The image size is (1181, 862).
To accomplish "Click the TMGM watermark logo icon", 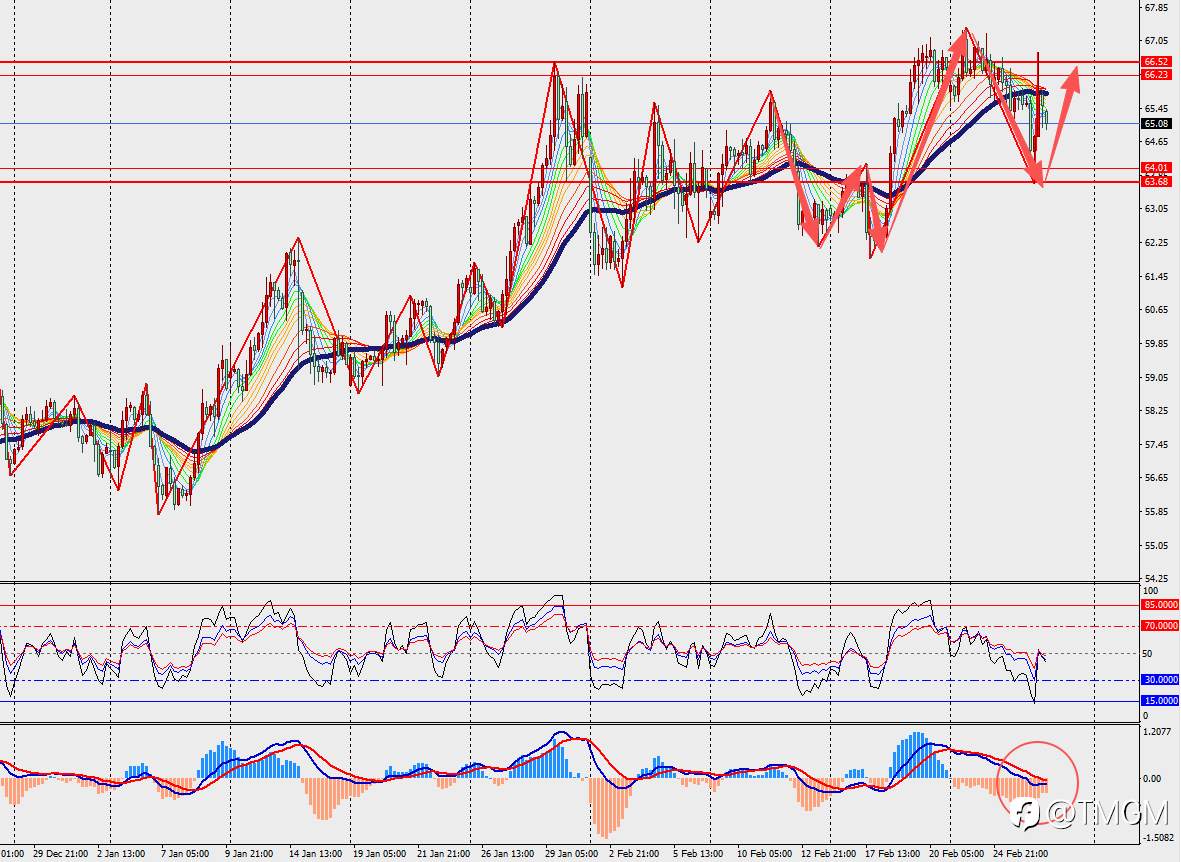I will [x=1026, y=814].
